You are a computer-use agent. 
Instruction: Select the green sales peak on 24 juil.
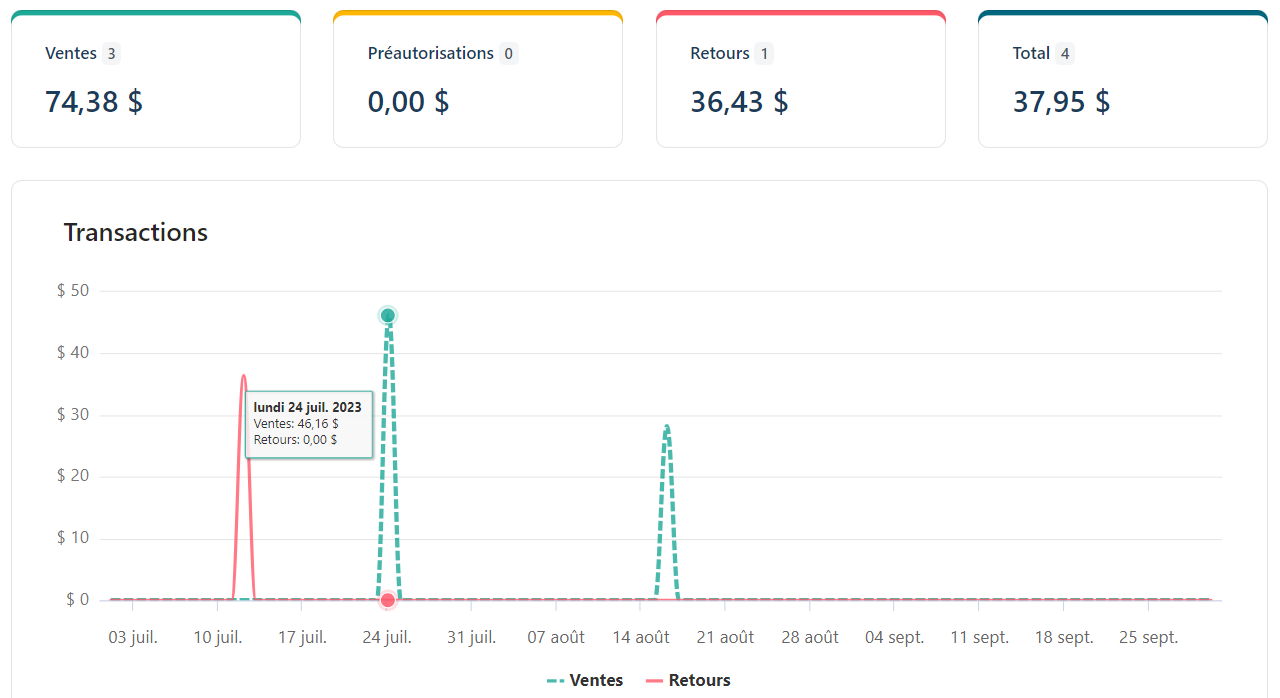(x=387, y=314)
